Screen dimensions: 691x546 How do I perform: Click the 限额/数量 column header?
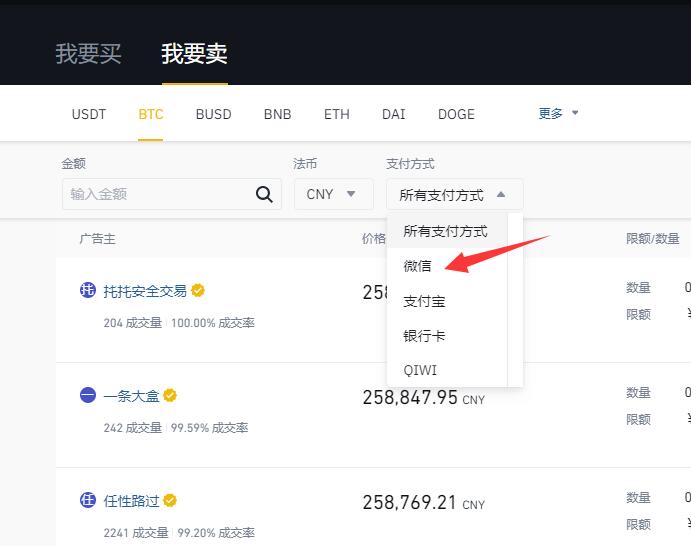coord(653,239)
